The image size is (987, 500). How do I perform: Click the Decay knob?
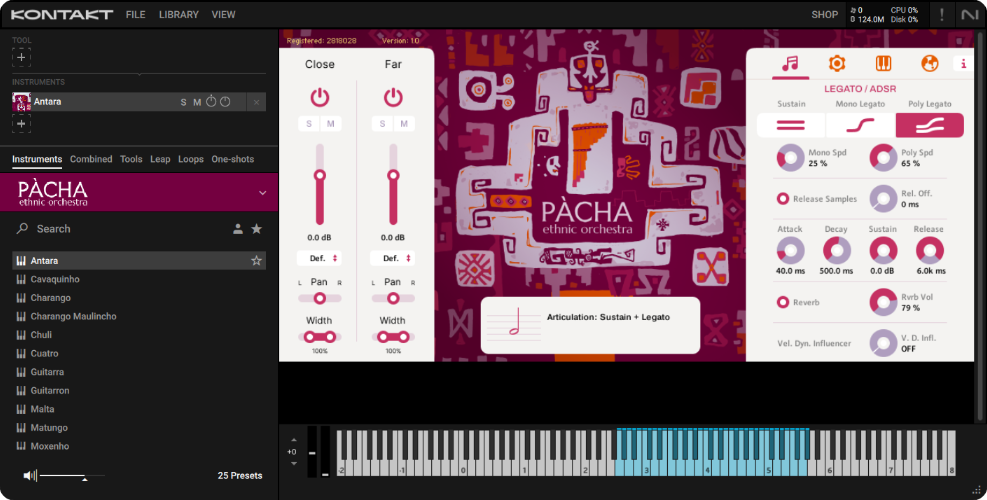pyautogui.click(x=837, y=251)
